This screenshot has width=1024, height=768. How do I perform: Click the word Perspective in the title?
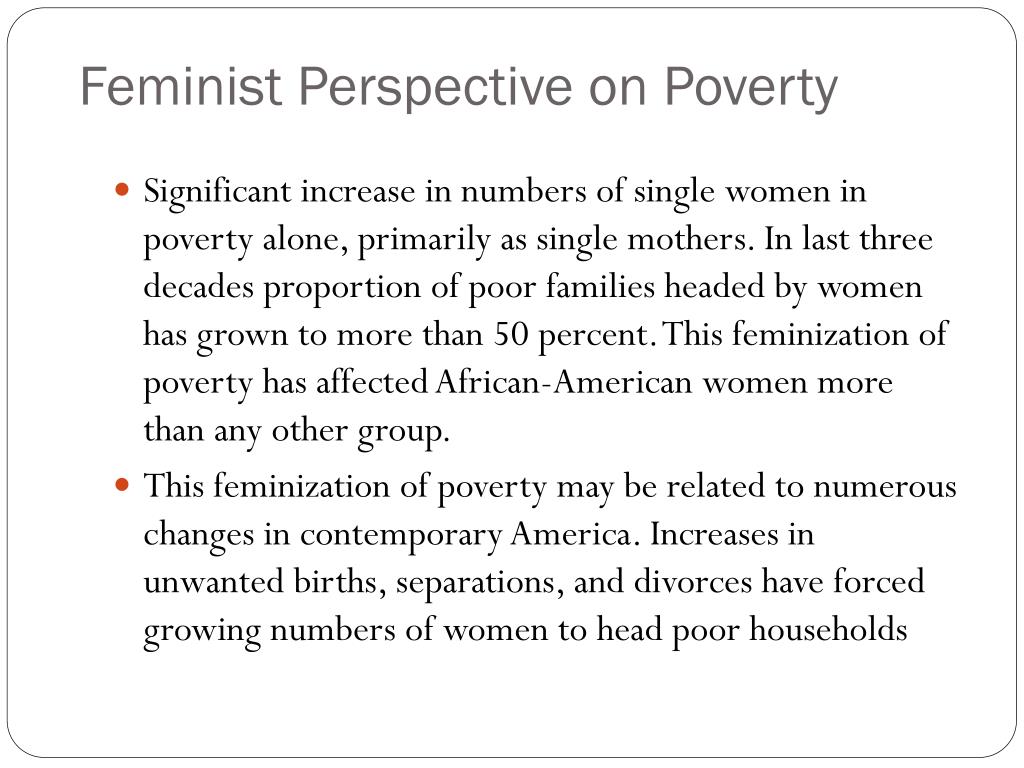coord(436,88)
